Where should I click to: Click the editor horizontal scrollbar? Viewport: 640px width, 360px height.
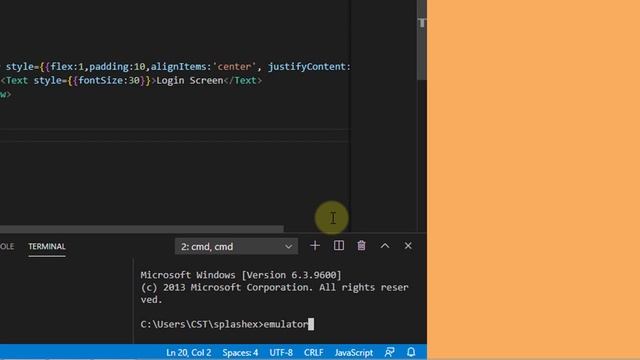tap(142, 229)
